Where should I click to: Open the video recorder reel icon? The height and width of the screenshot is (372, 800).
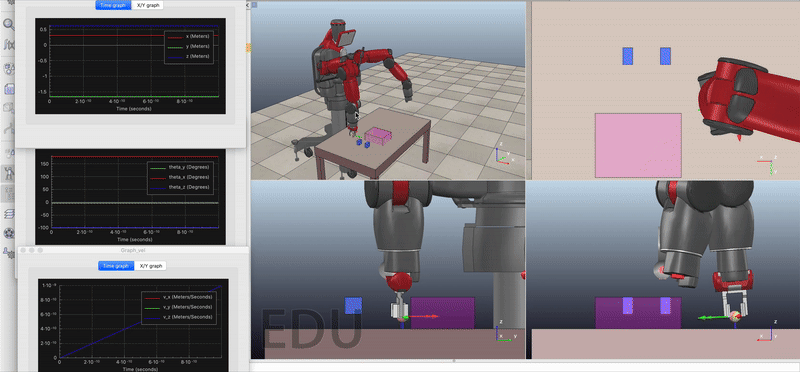coord(9,233)
